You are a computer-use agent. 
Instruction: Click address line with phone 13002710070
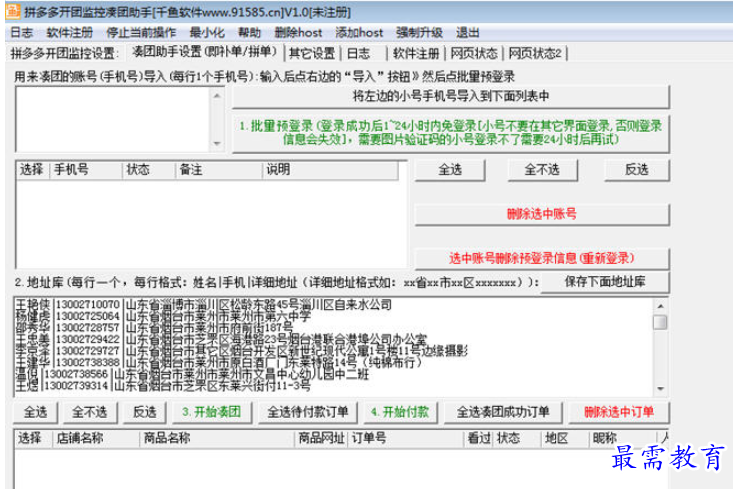204,305
